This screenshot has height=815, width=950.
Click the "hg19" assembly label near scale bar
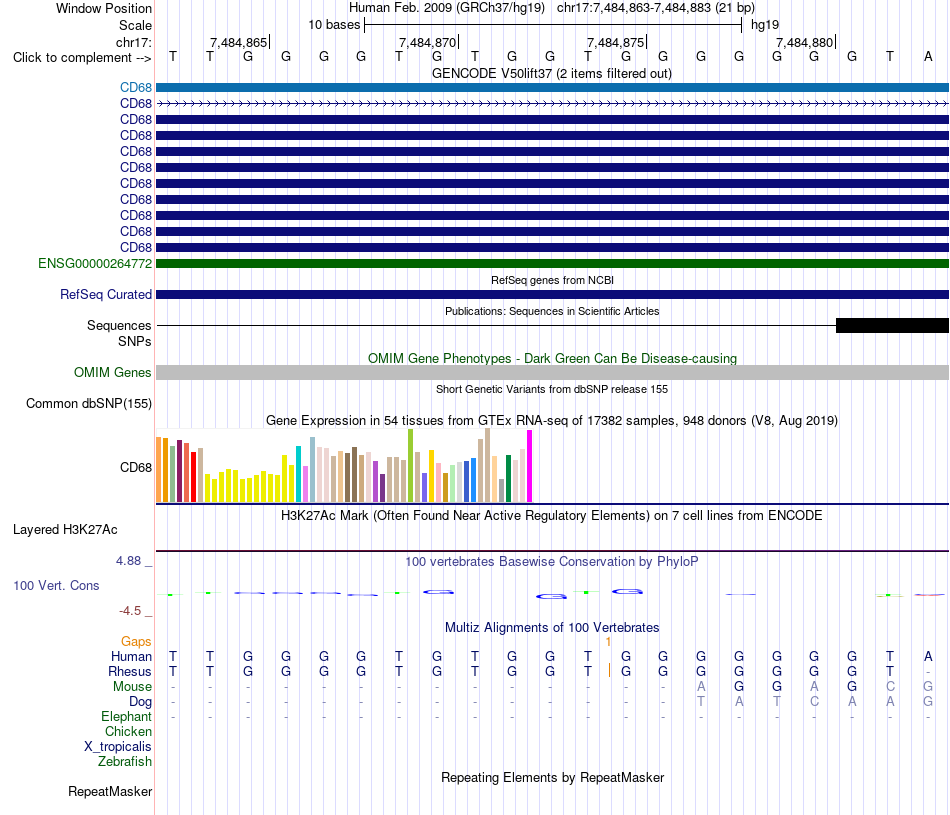pos(765,25)
